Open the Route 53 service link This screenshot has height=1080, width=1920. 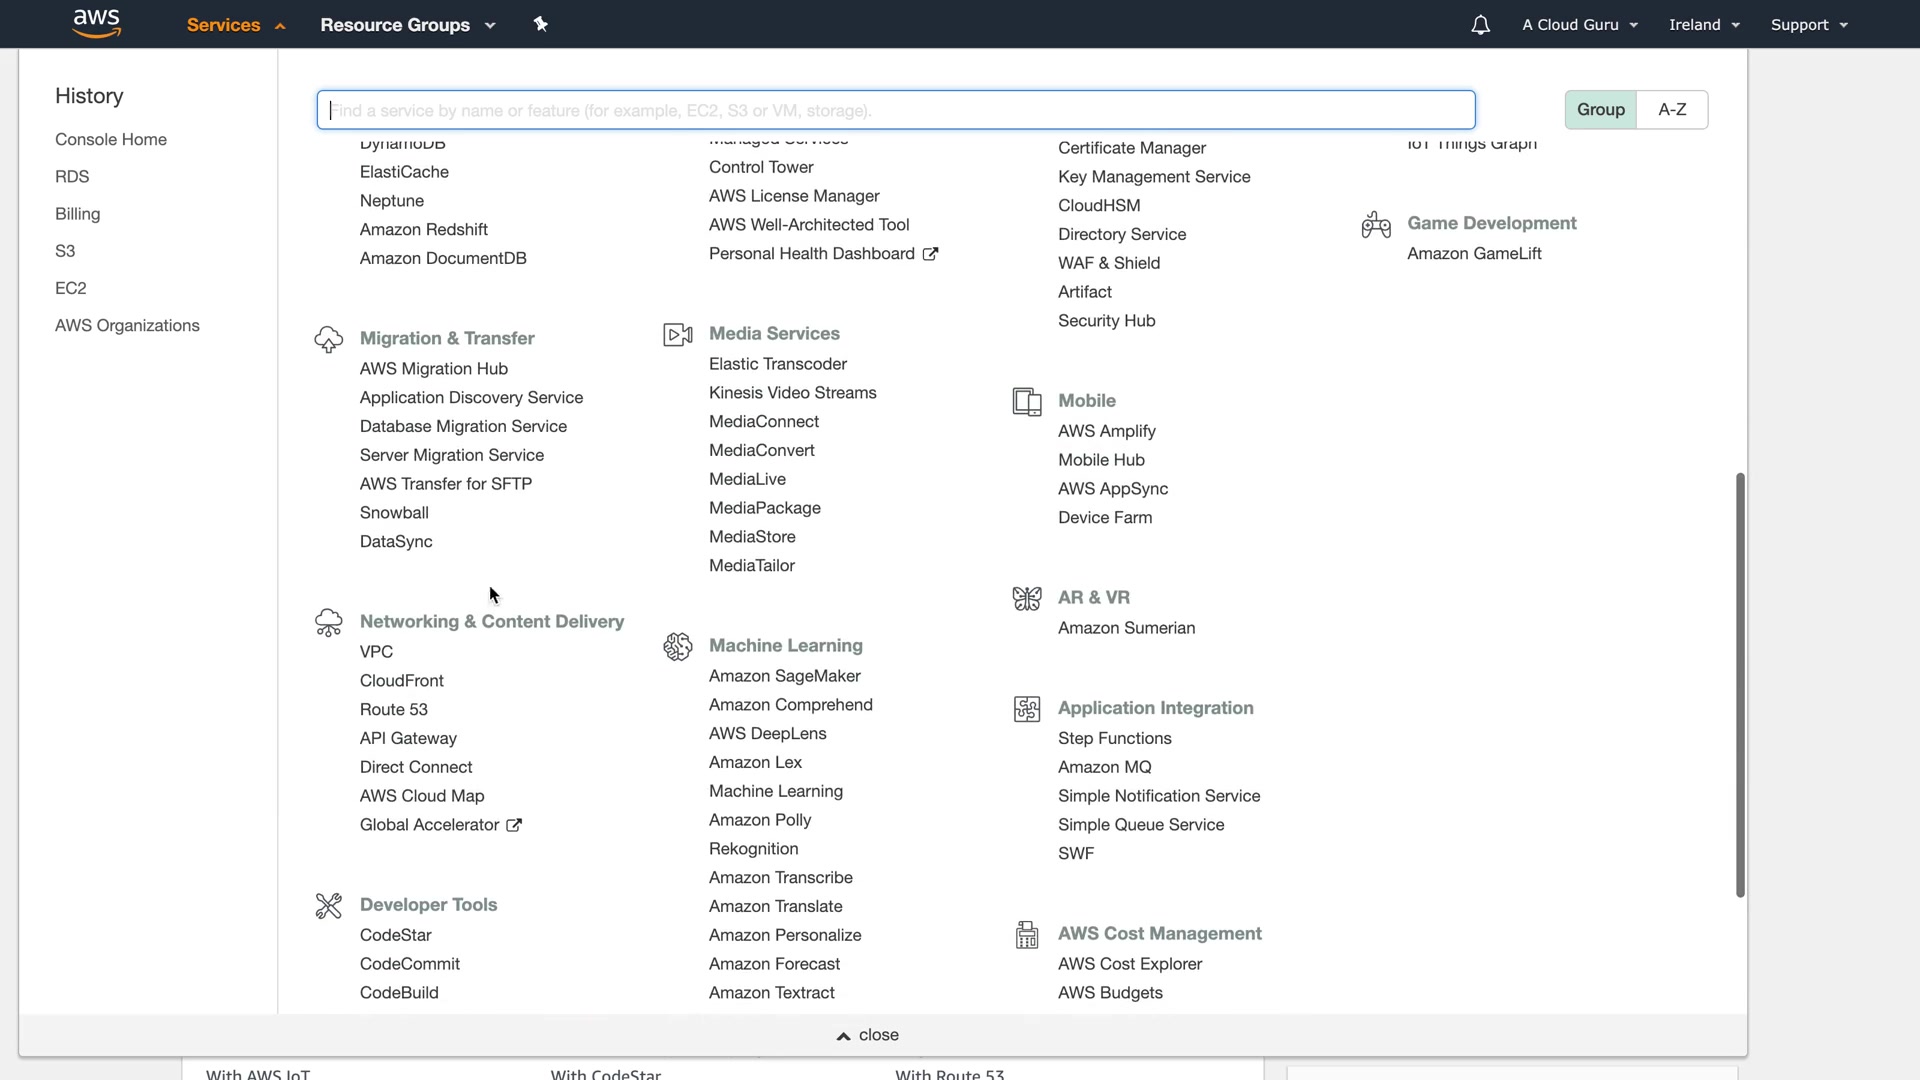(394, 710)
